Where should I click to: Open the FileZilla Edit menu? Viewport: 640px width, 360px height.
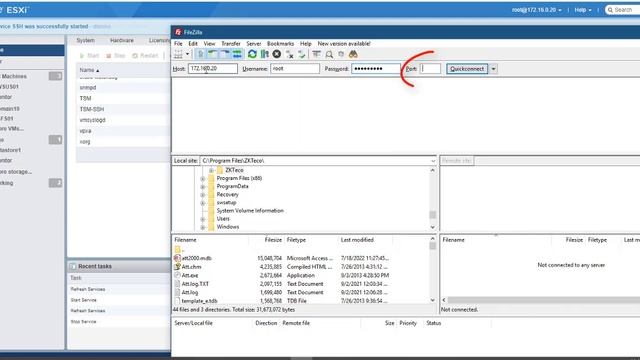193,43
